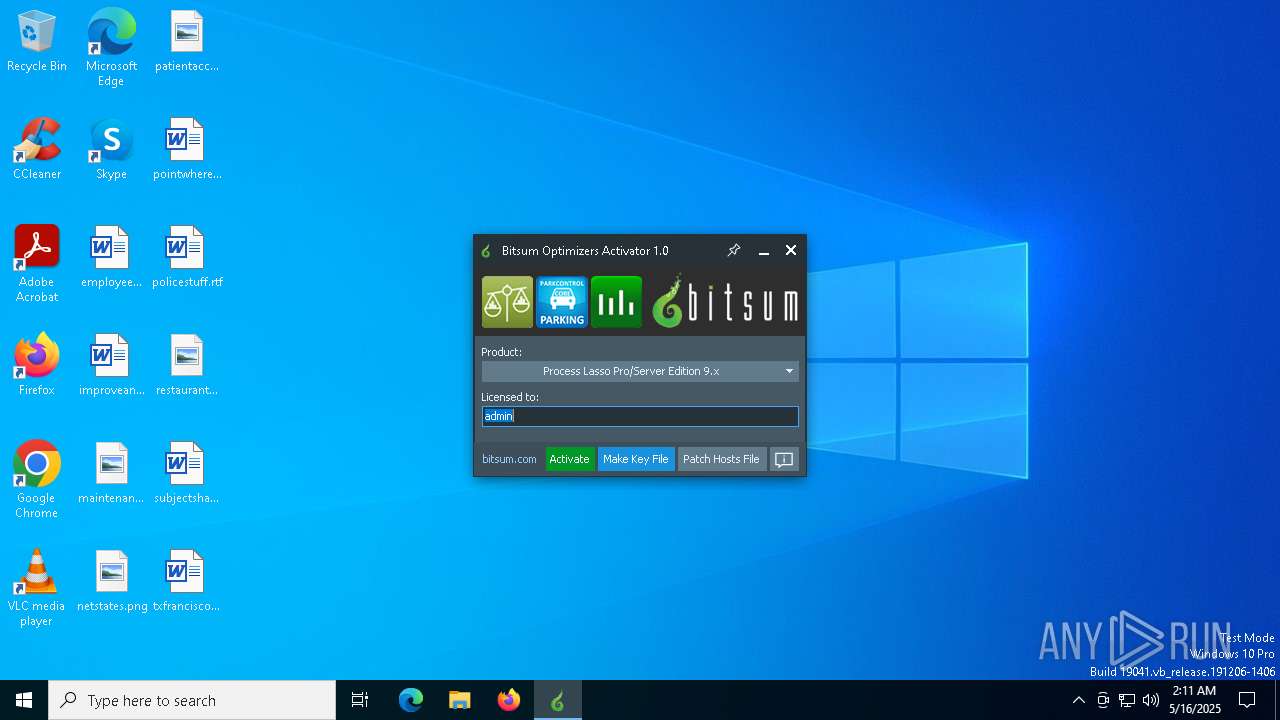Click the Make Key File button
Image resolution: width=1280 pixels, height=720 pixels.
[636, 459]
